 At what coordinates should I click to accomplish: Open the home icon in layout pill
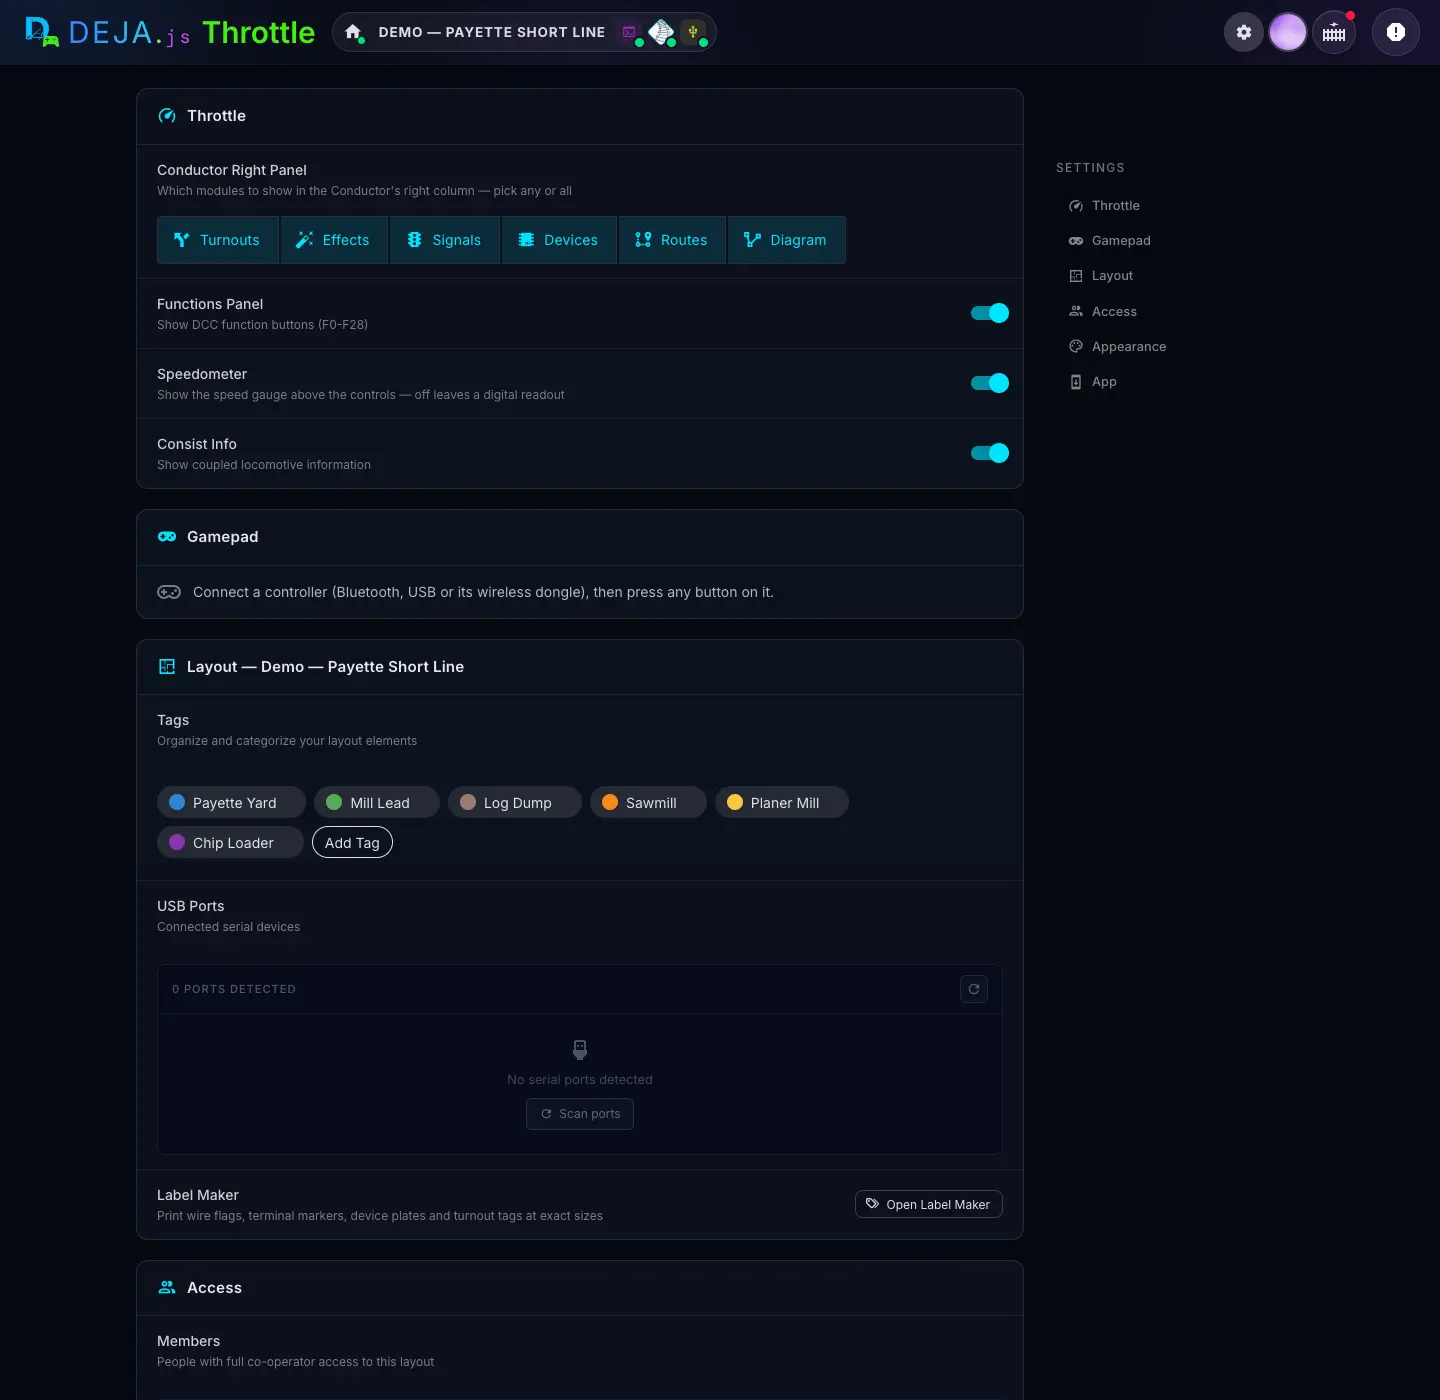(x=353, y=32)
